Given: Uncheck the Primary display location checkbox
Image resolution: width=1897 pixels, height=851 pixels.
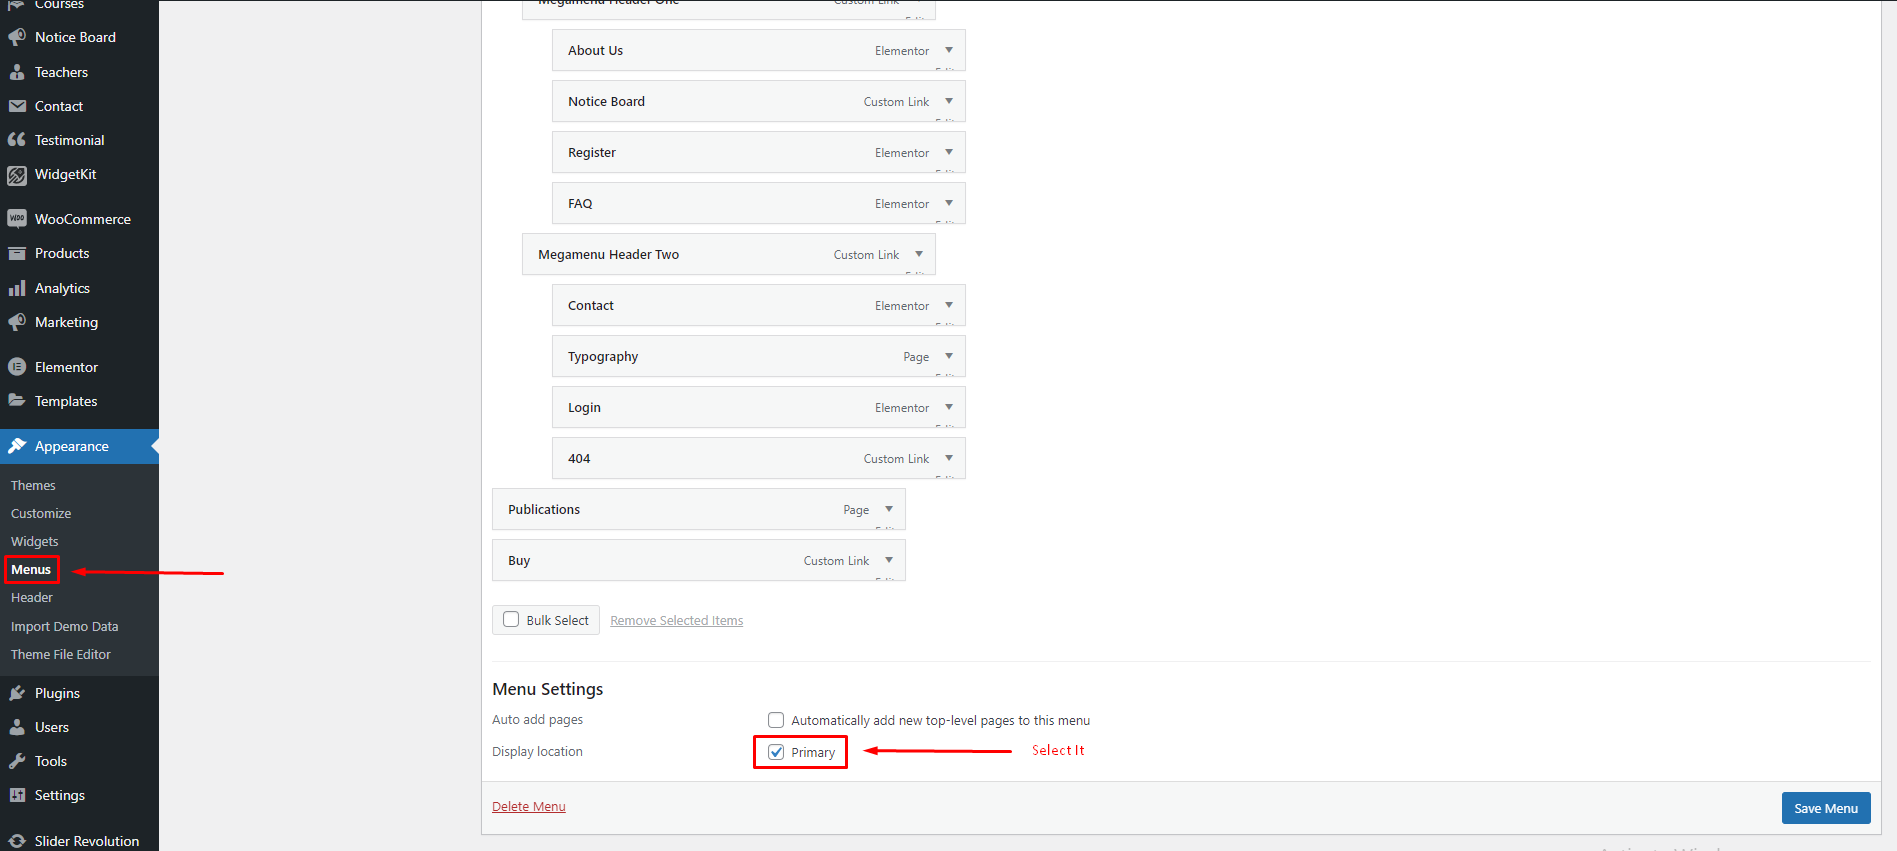Looking at the screenshot, I should [776, 752].
